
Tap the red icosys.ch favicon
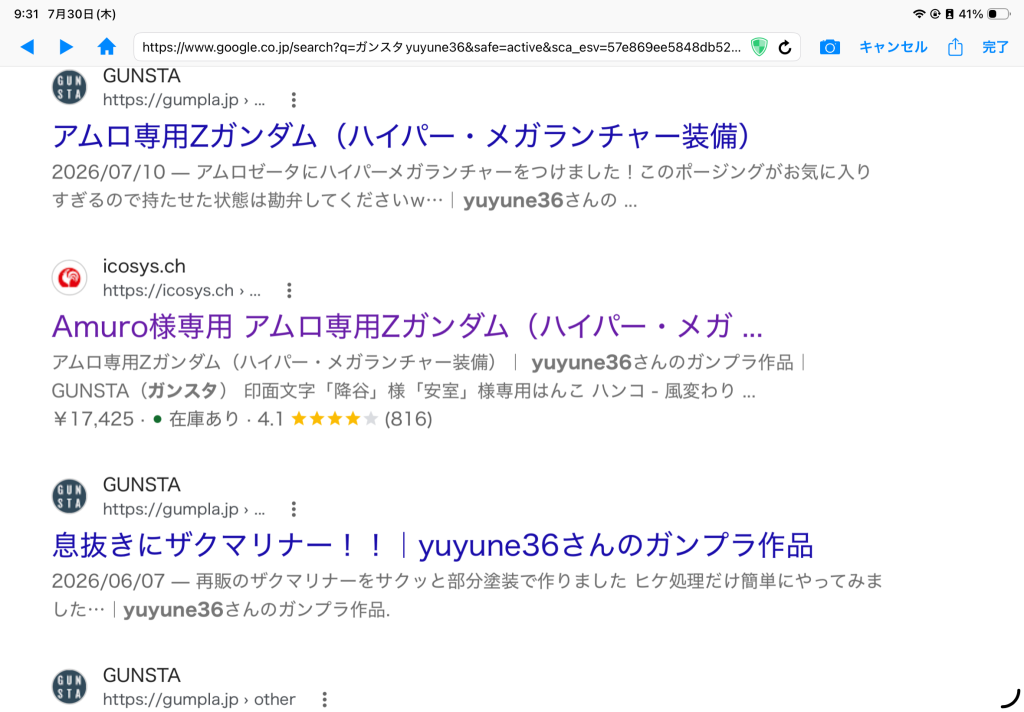pos(69,278)
